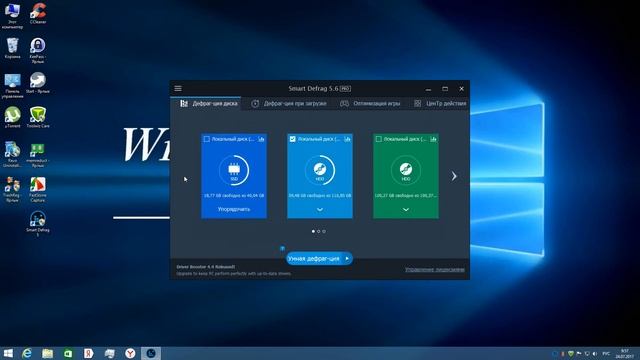The width and height of the screenshot is (640, 360).
Task: Open the Windows Start menu
Action: point(8,353)
